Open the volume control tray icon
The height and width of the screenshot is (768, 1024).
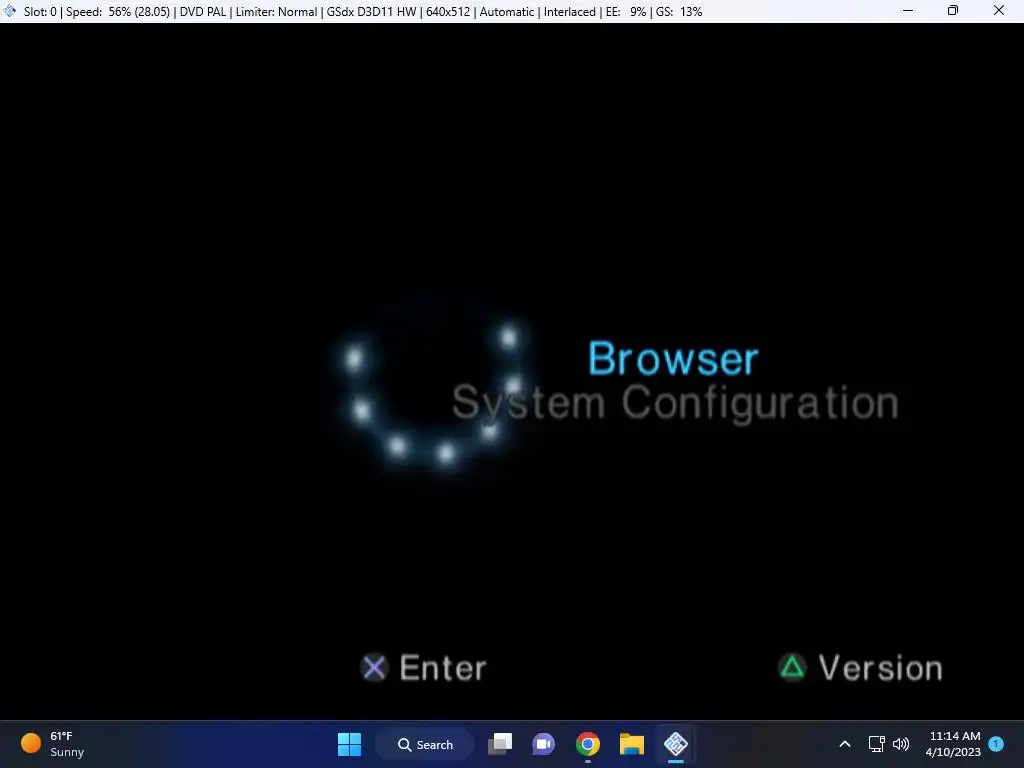(901, 744)
